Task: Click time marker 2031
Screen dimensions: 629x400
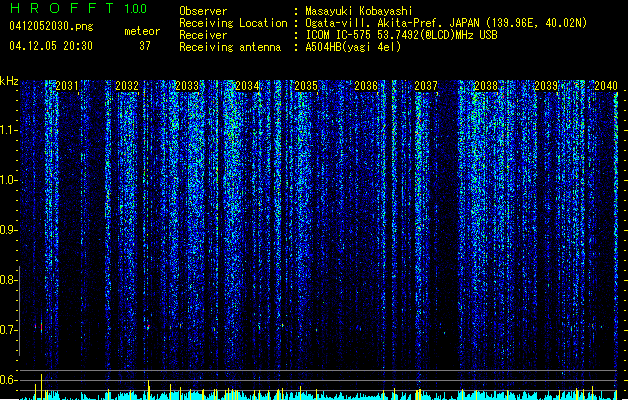Action: 67,86
